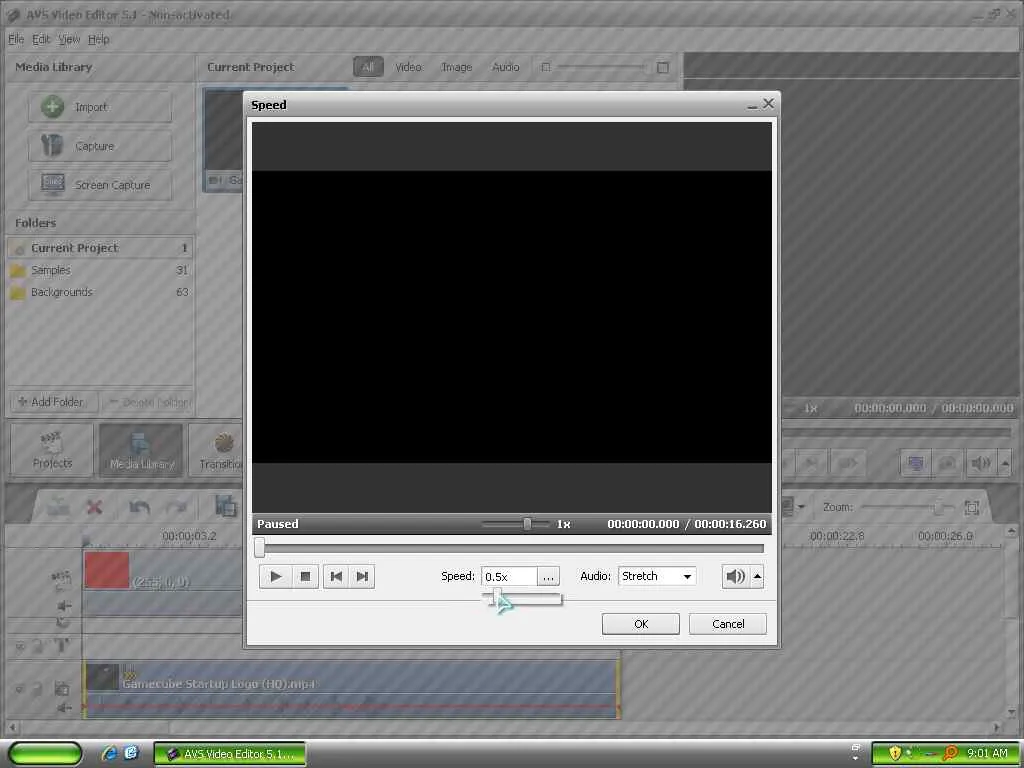The width and height of the screenshot is (1024, 768).
Task: Click the timeline Zoom slider handle
Action: 938,507
